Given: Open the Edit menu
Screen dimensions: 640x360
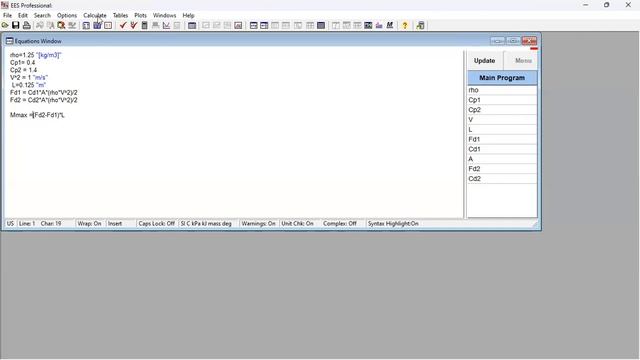Looking at the screenshot, I should (23, 15).
